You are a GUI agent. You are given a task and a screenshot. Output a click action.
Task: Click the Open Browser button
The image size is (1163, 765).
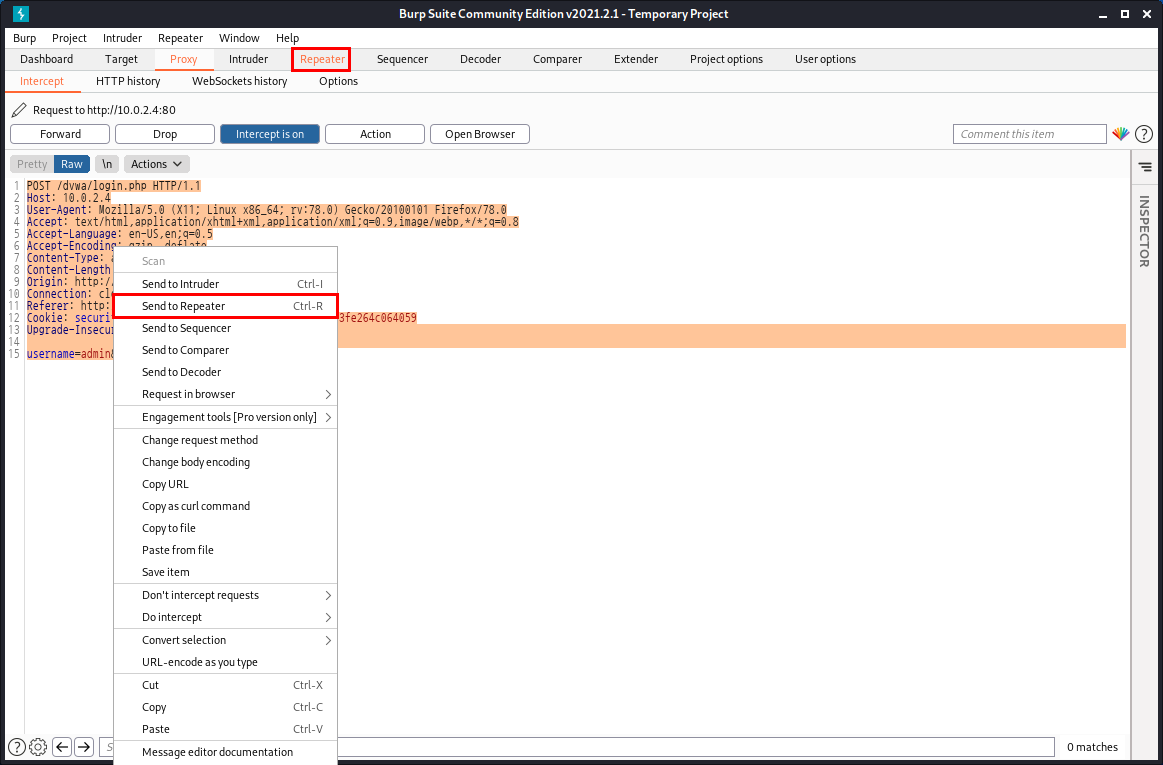480,134
